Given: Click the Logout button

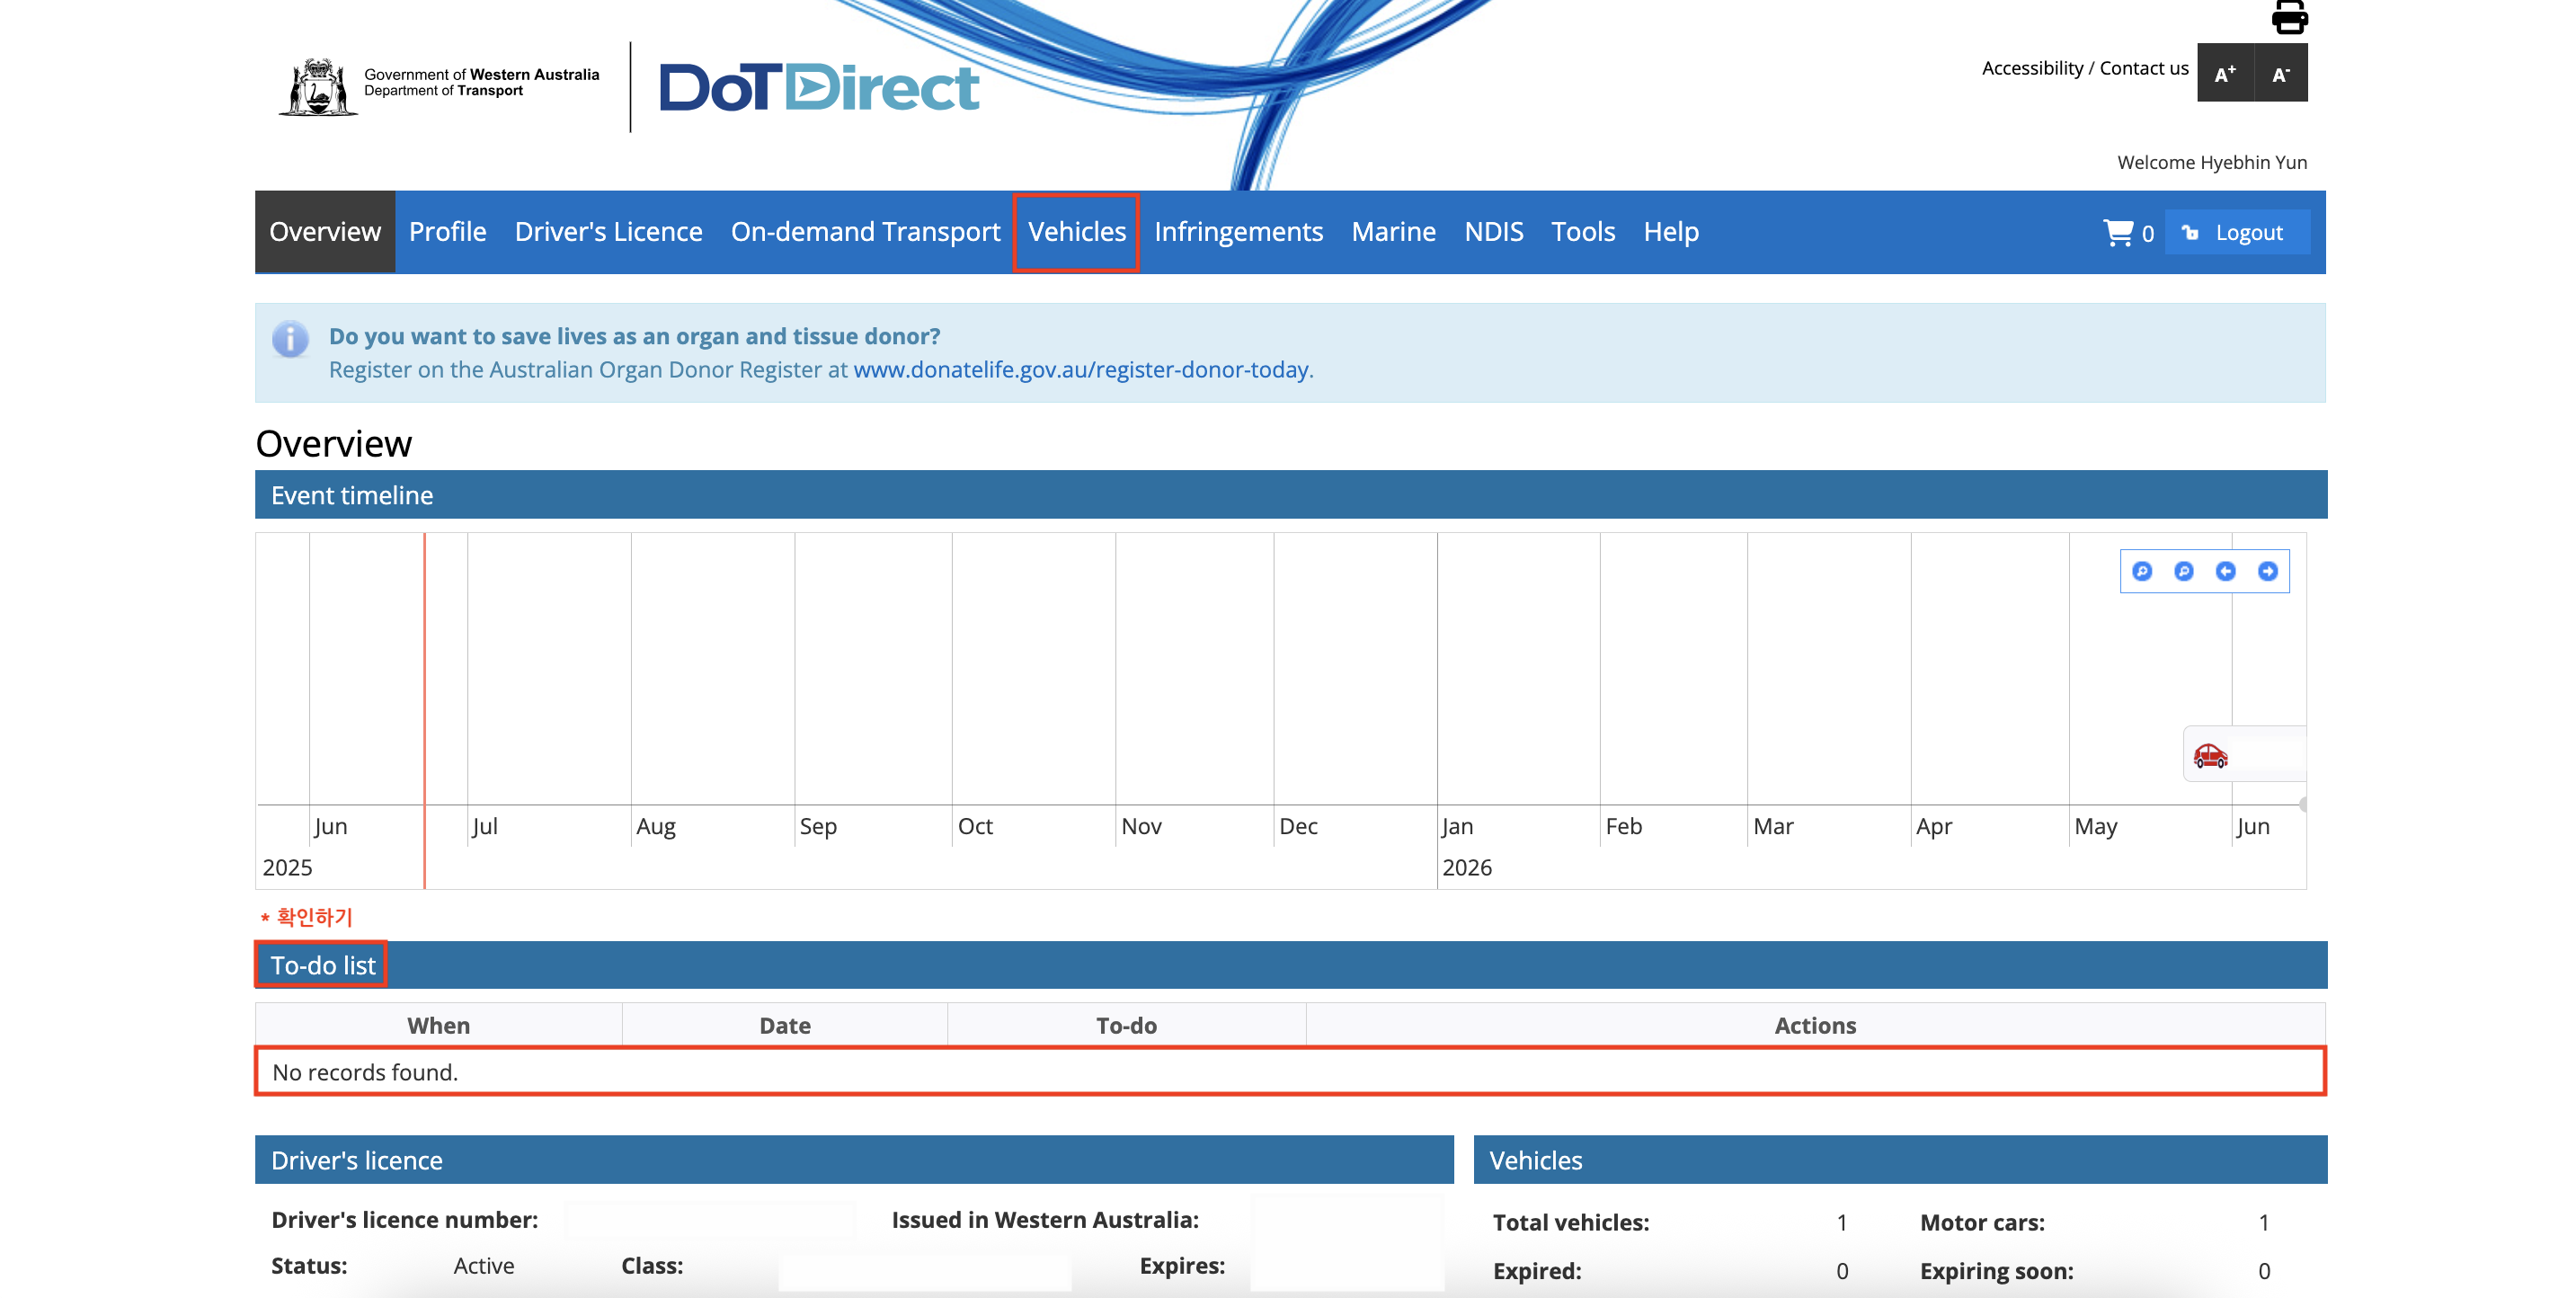Looking at the screenshot, I should 2237,232.
